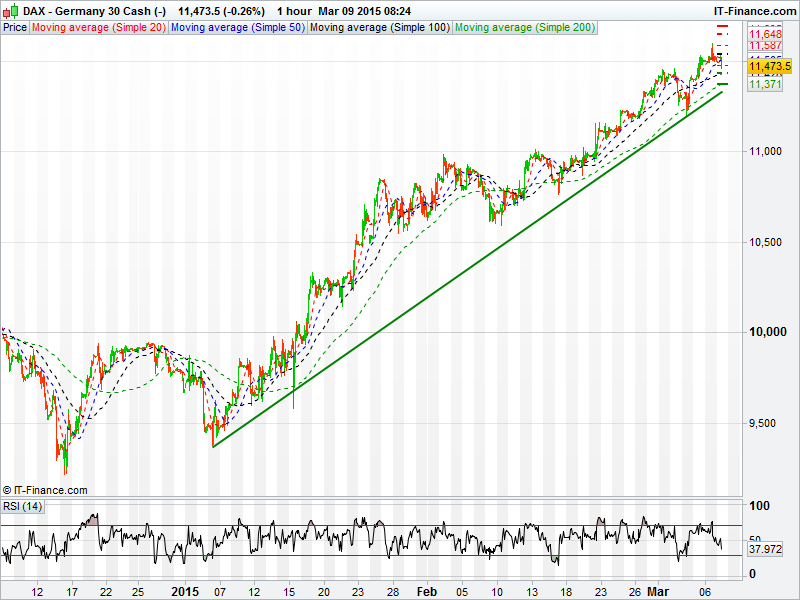This screenshot has width=800, height=600.
Task: Click the RSI axis label 100
Action: coord(759,506)
